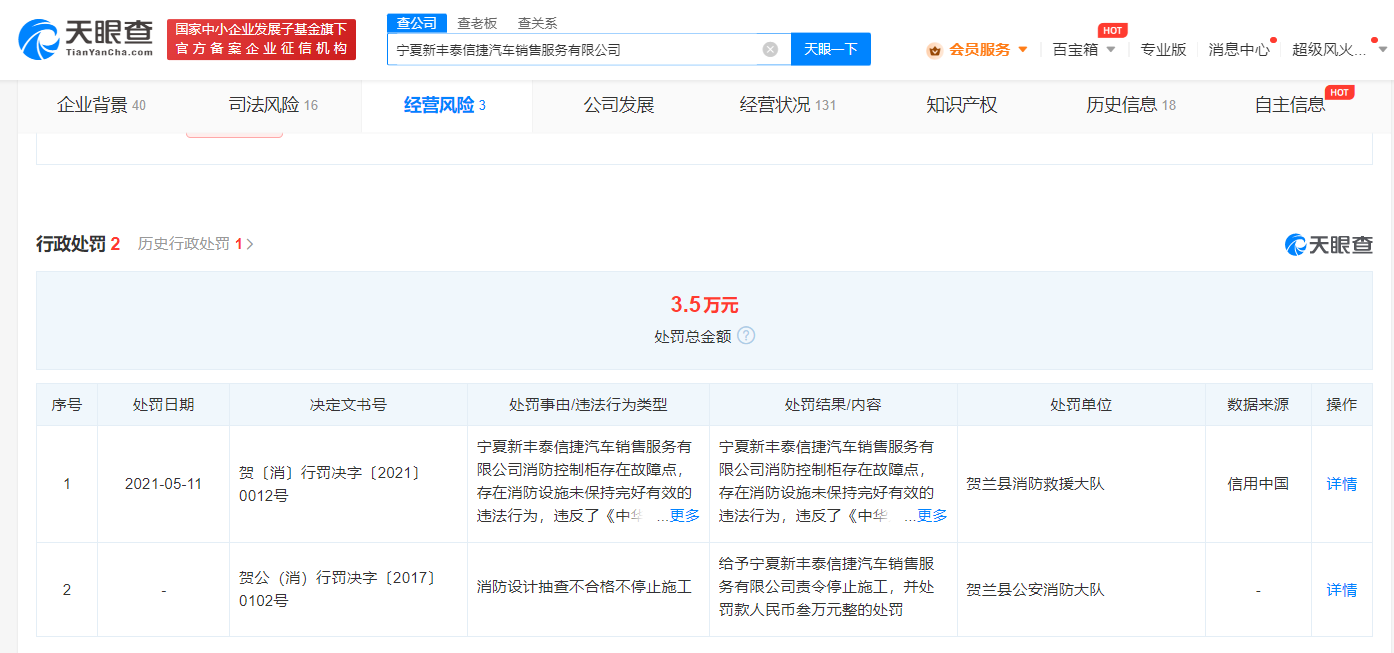Select the 处罚结果/内容 column header
The height and width of the screenshot is (653, 1394).
(x=833, y=405)
